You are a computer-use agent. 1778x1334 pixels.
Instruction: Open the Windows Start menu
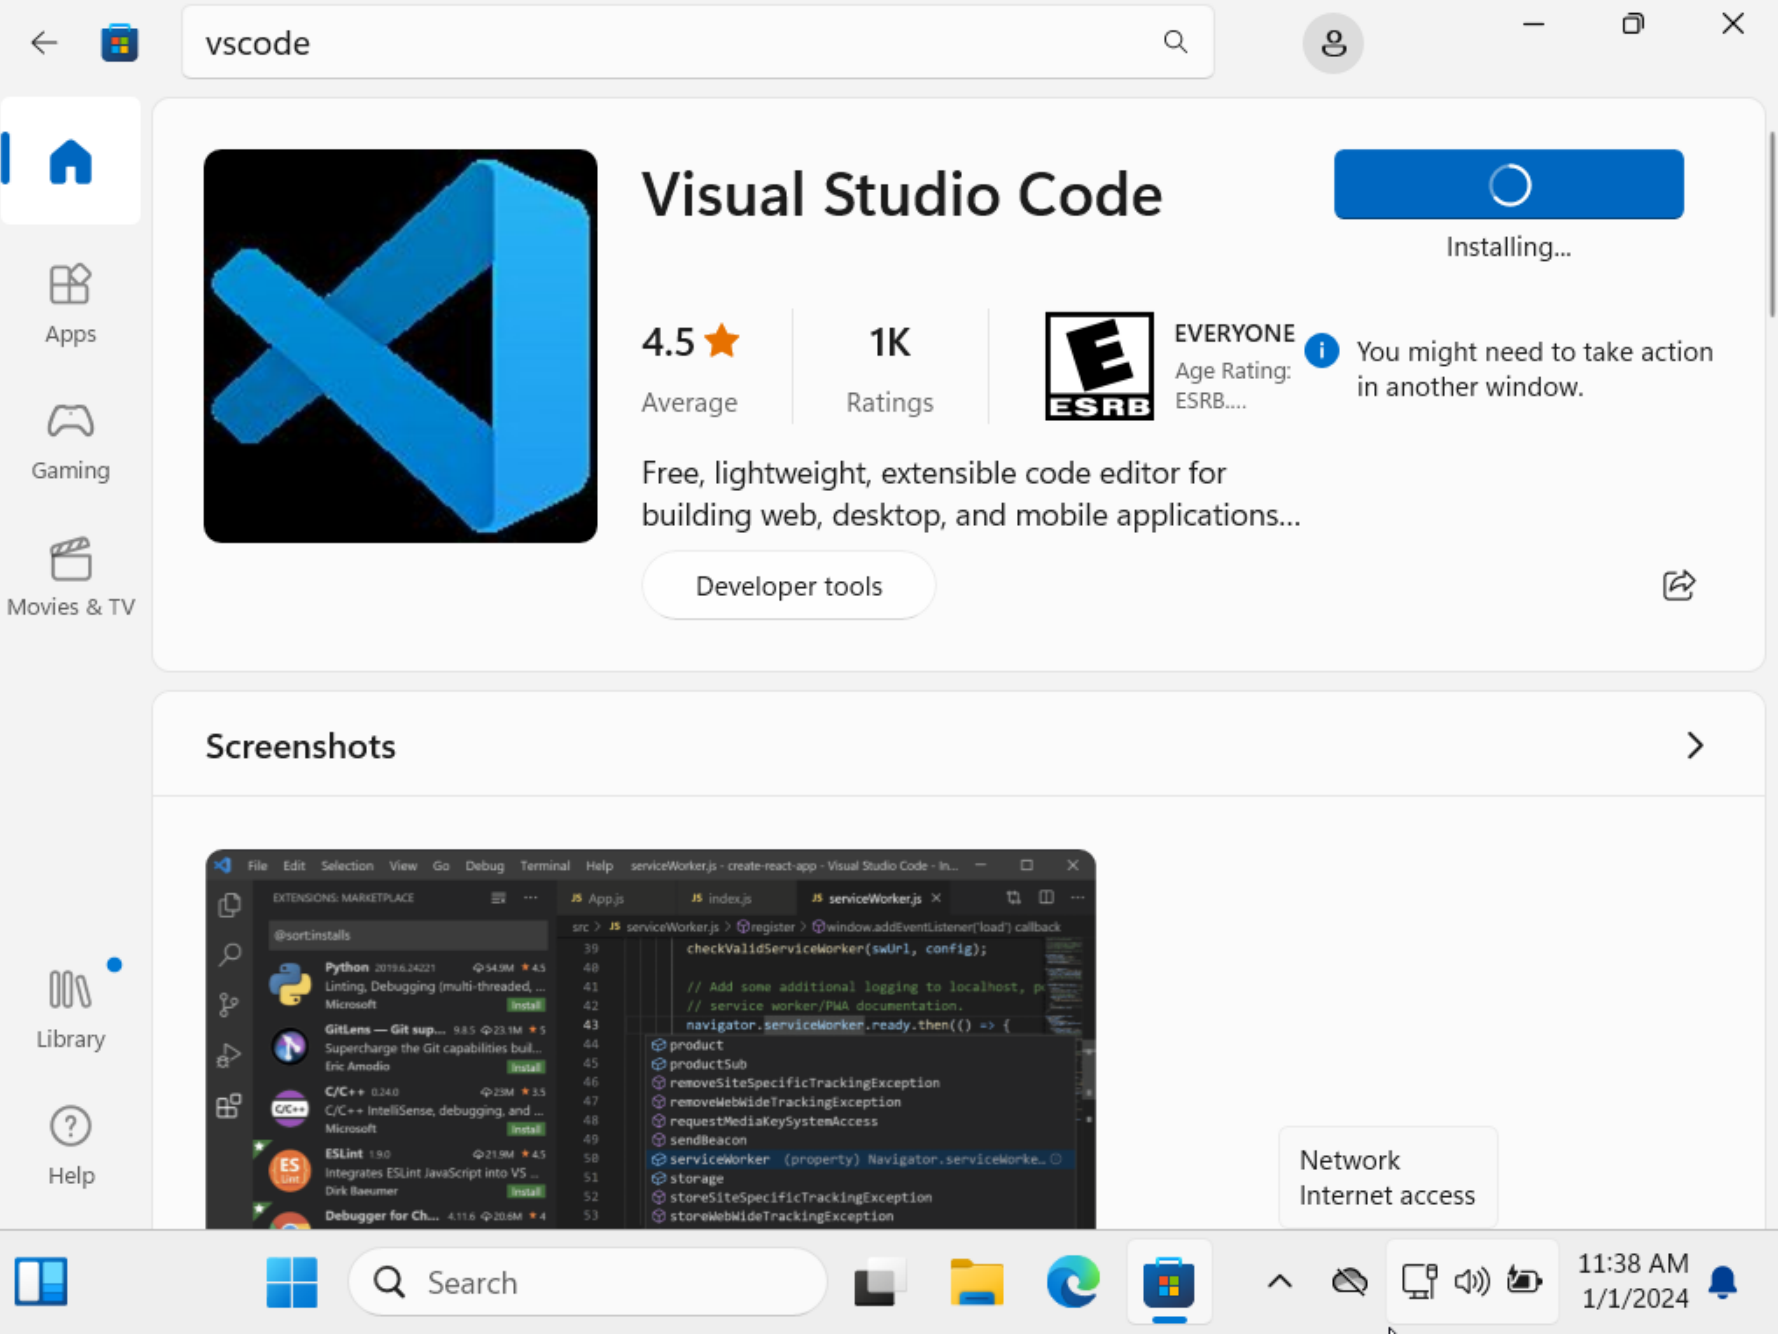[x=291, y=1282]
